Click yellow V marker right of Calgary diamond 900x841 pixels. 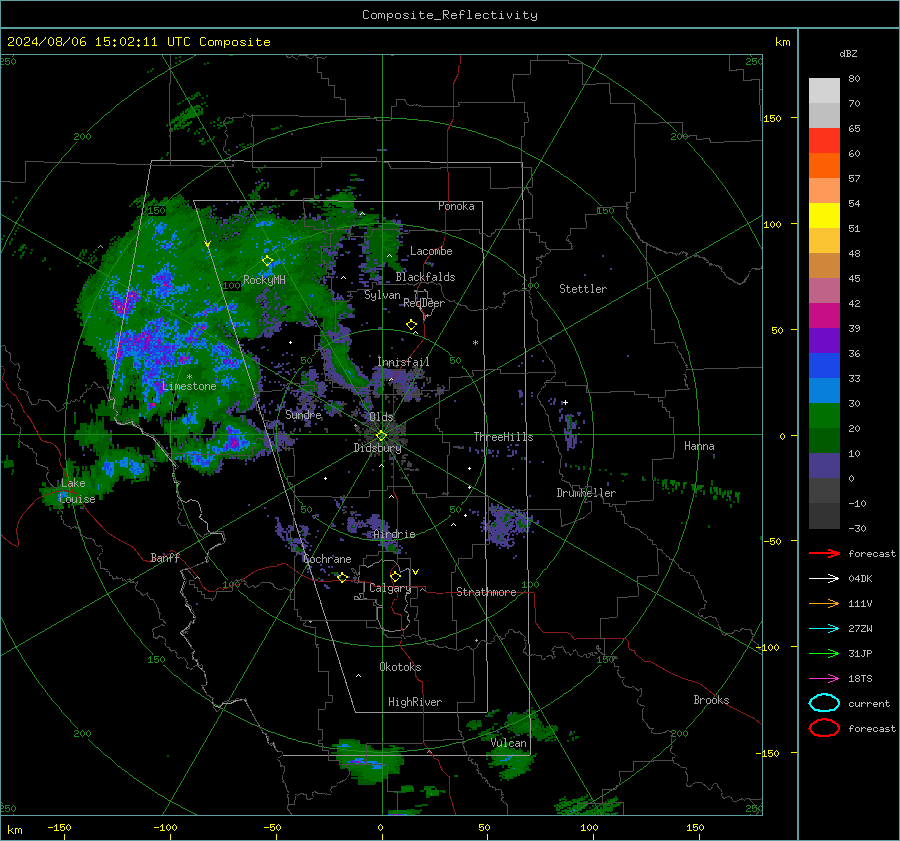pyautogui.click(x=416, y=572)
